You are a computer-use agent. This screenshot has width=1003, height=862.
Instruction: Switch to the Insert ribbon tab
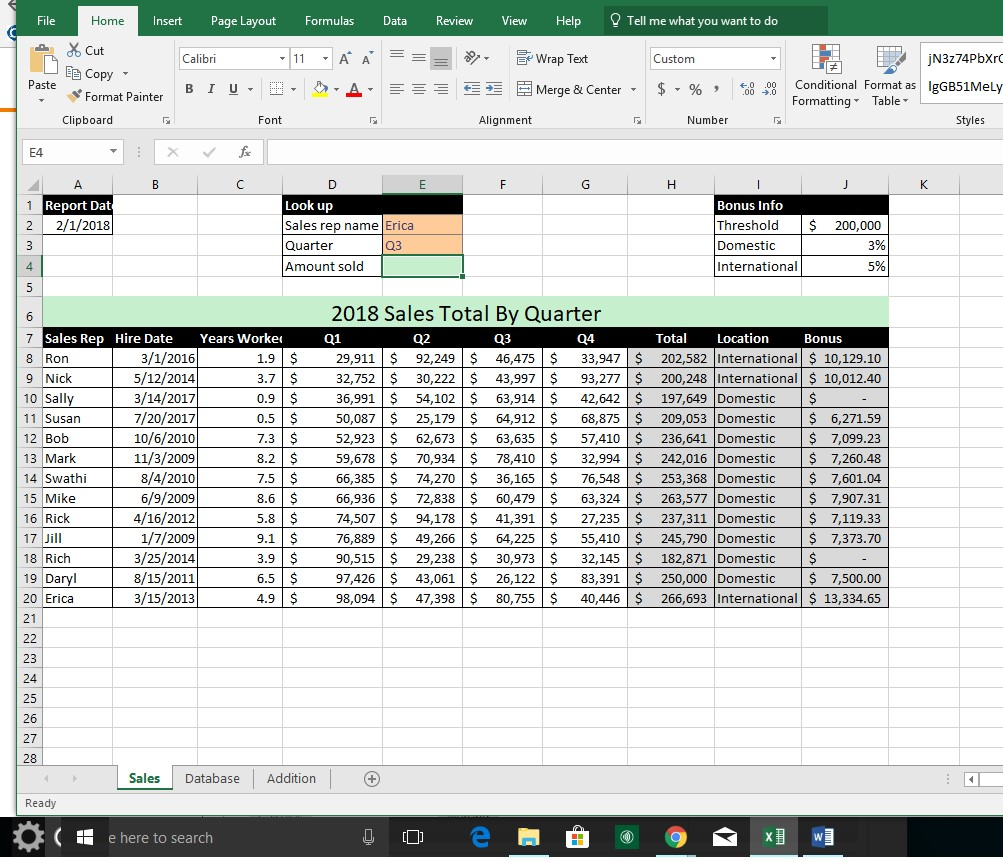pyautogui.click(x=167, y=19)
